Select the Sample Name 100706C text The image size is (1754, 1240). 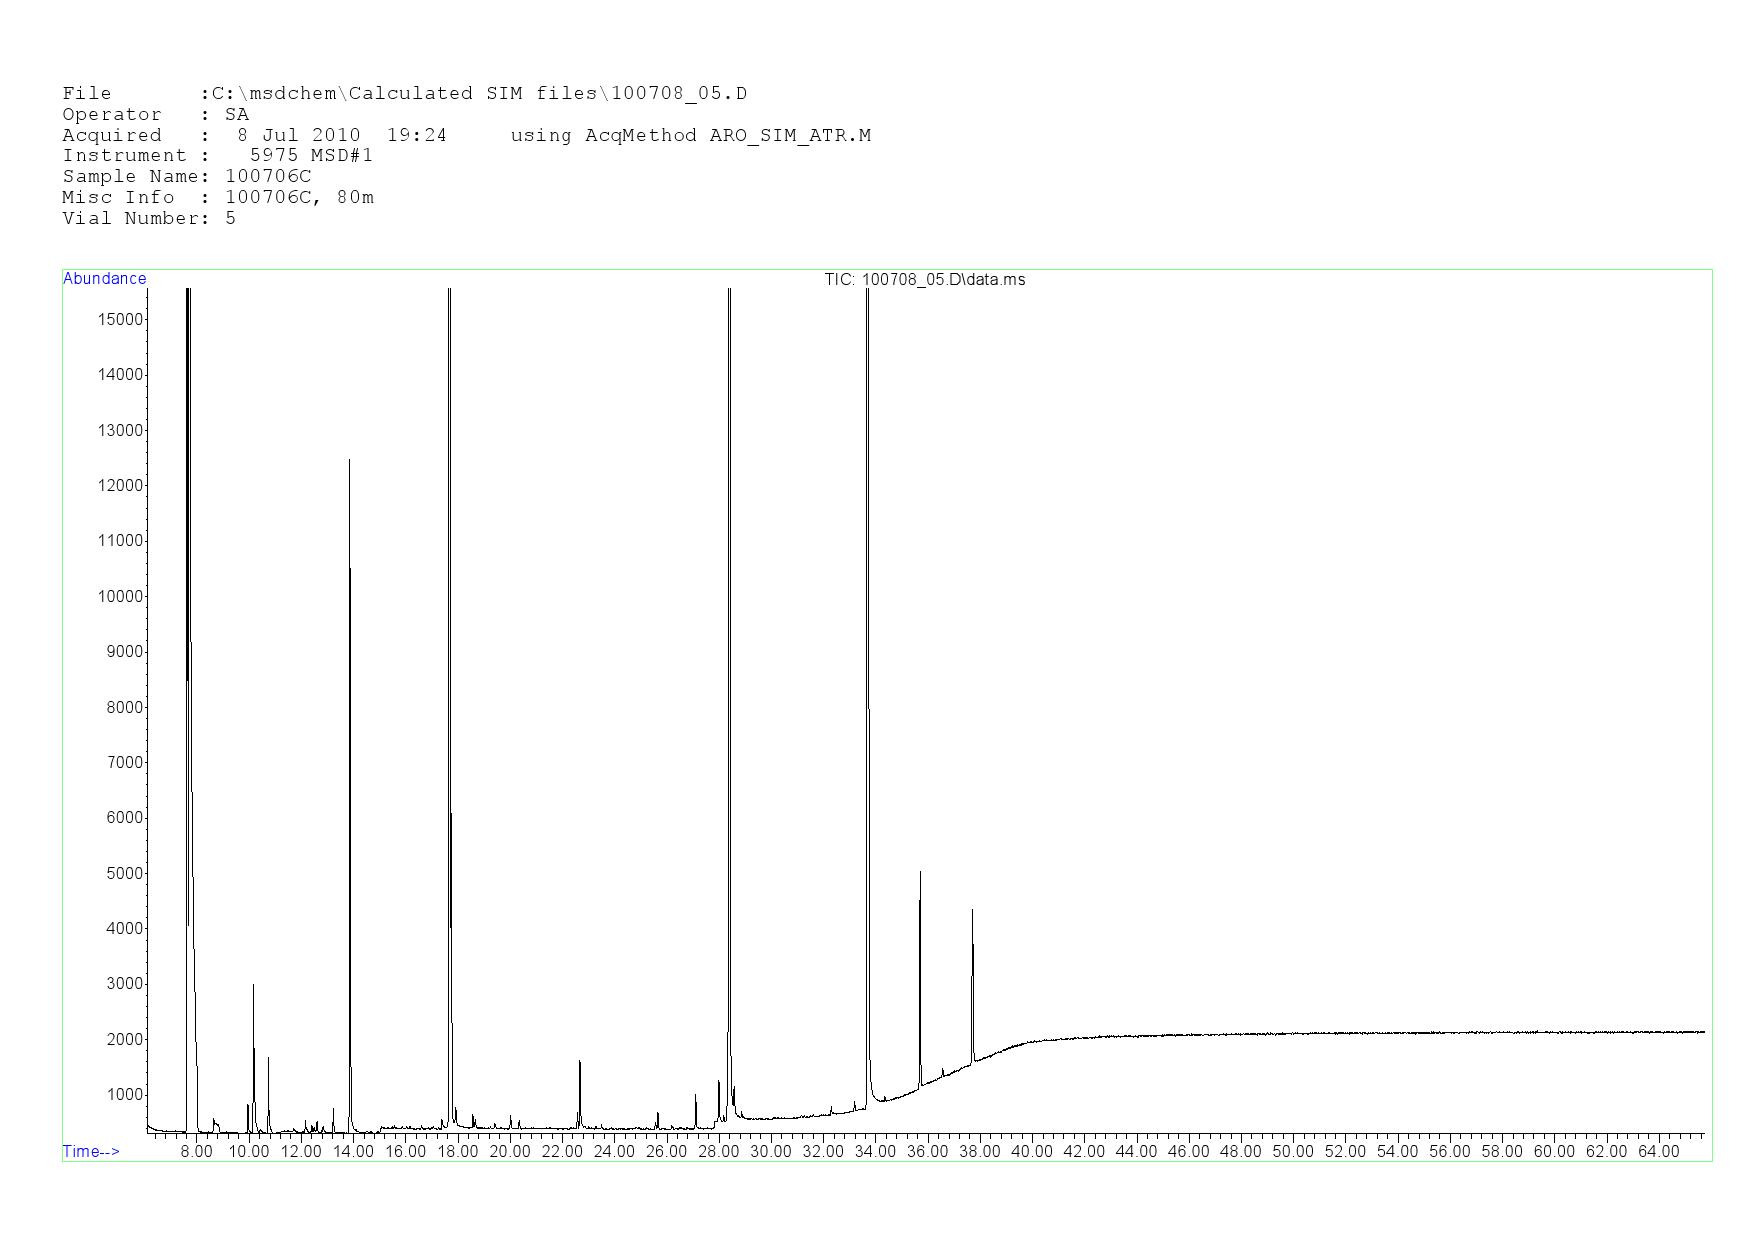coord(268,177)
